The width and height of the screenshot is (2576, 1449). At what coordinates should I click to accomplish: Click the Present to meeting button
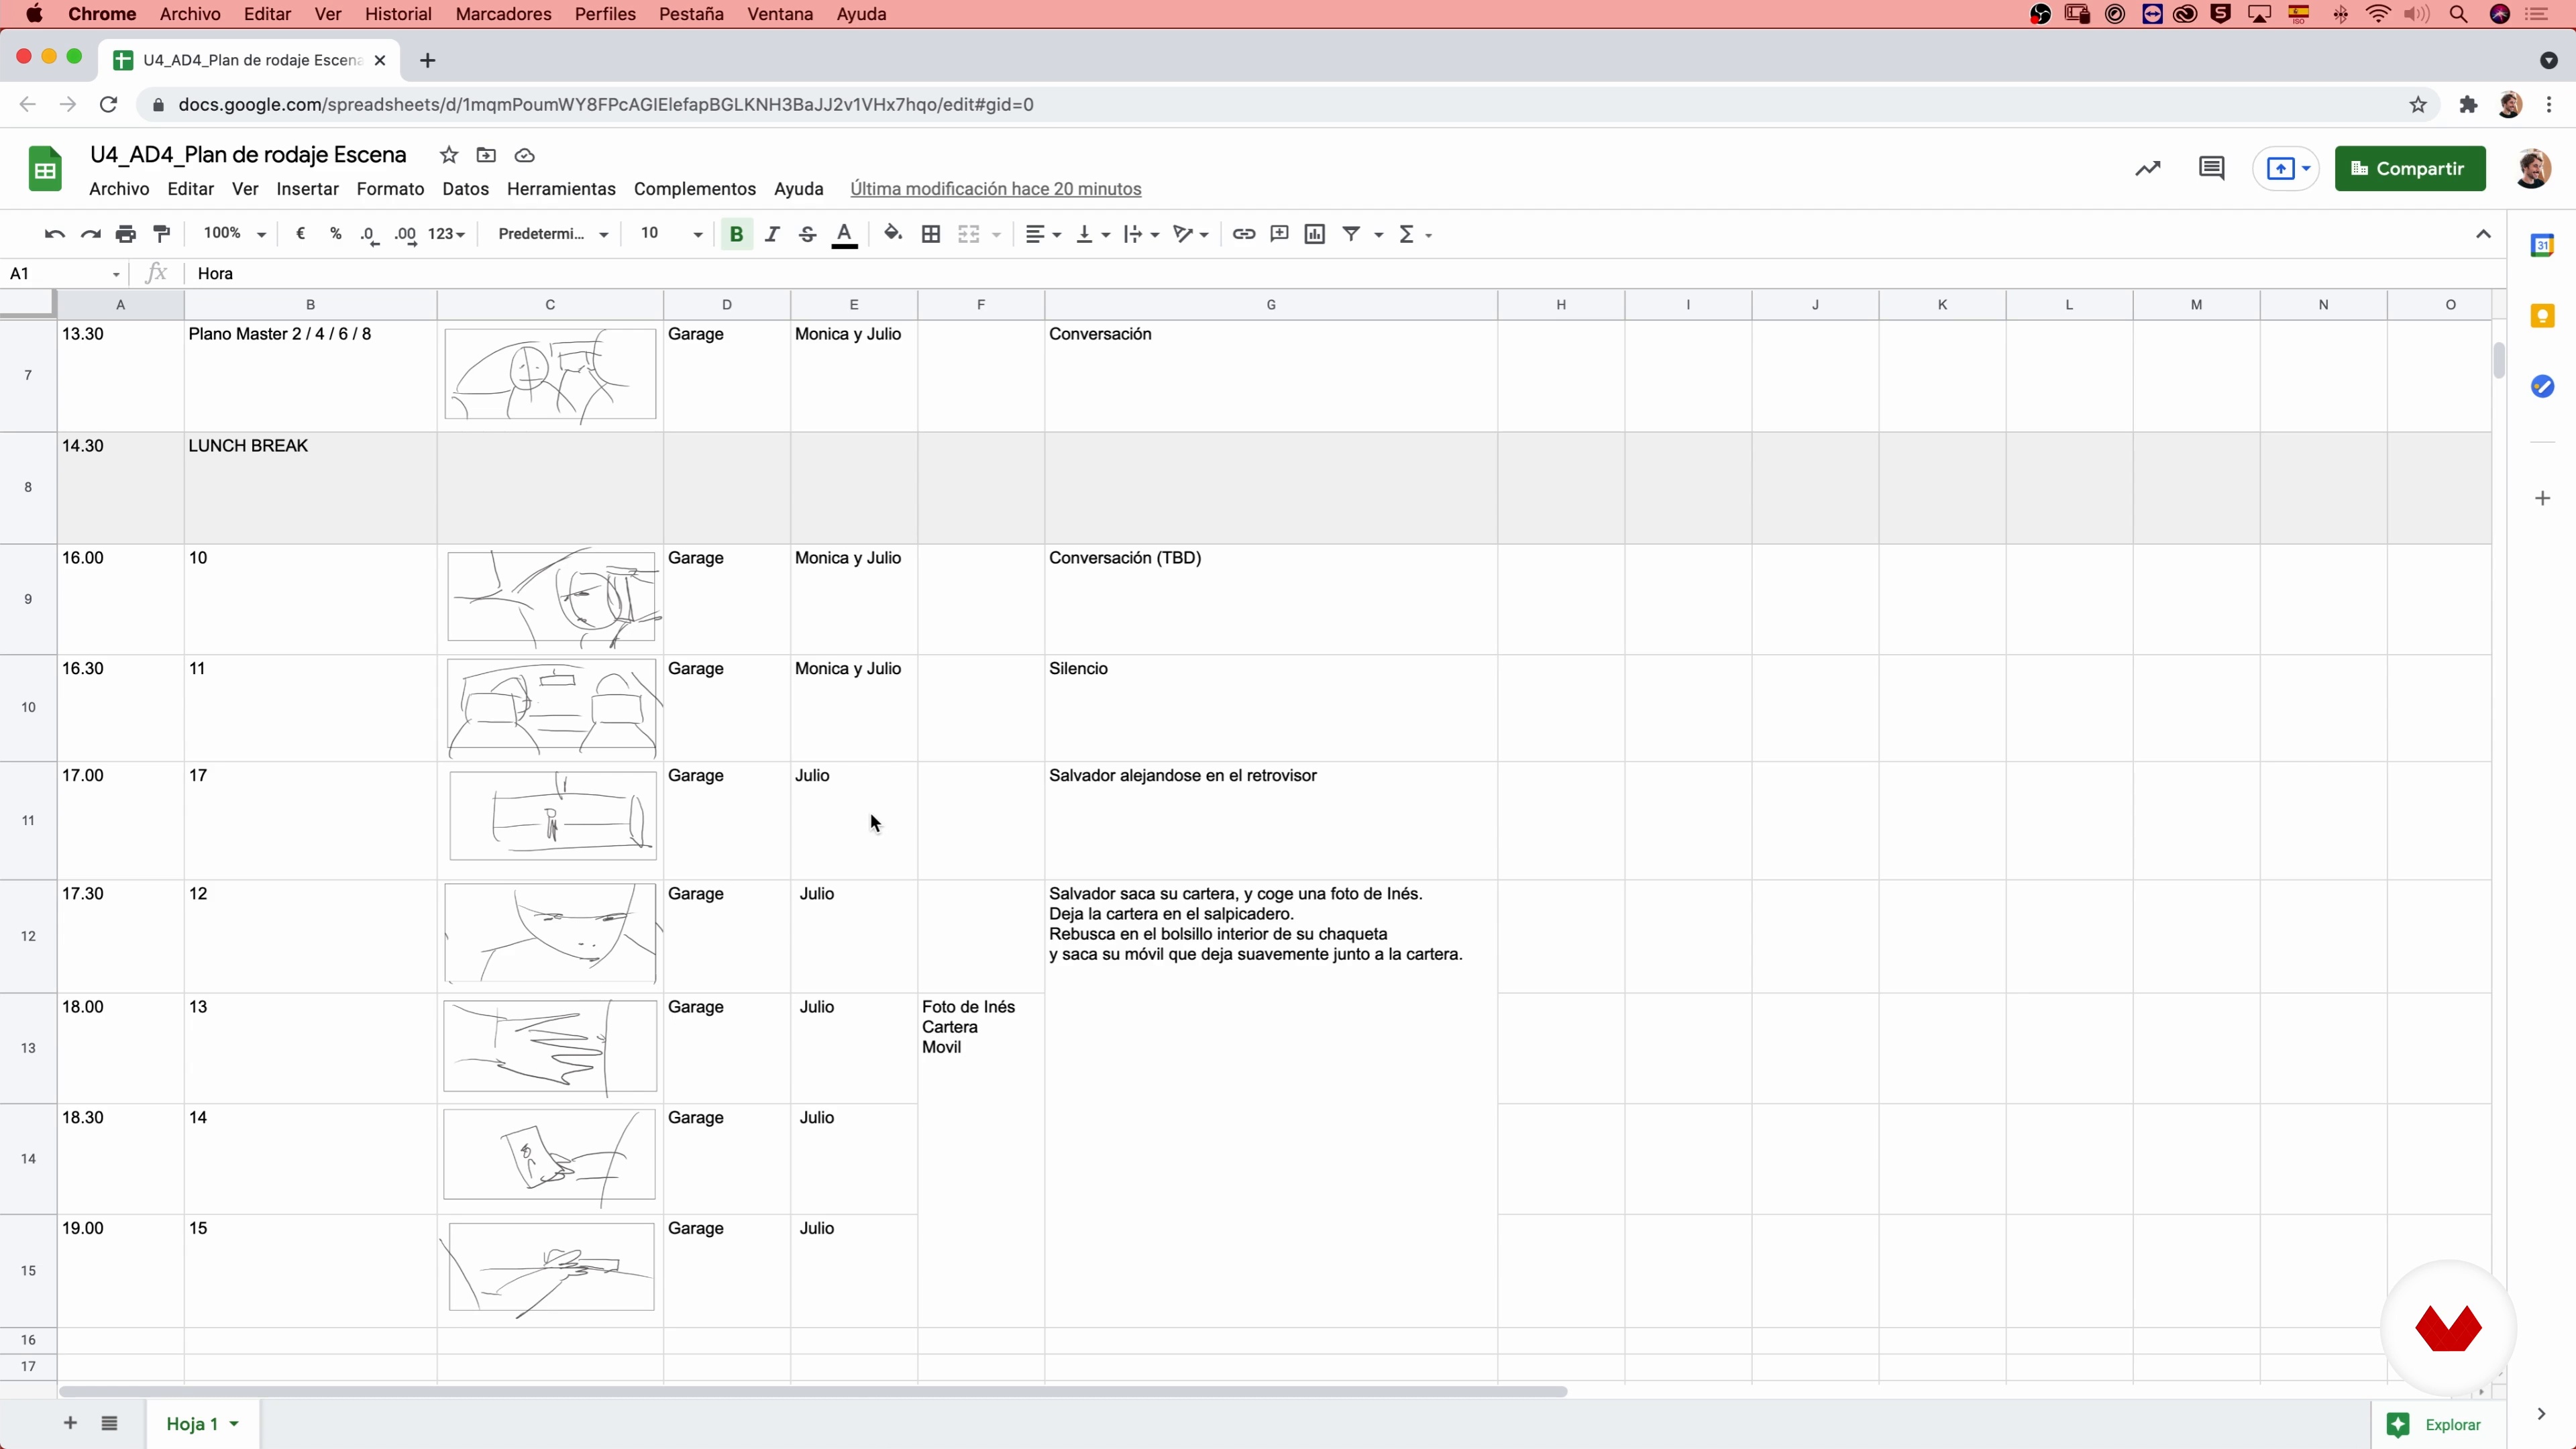pyautogui.click(x=2286, y=168)
